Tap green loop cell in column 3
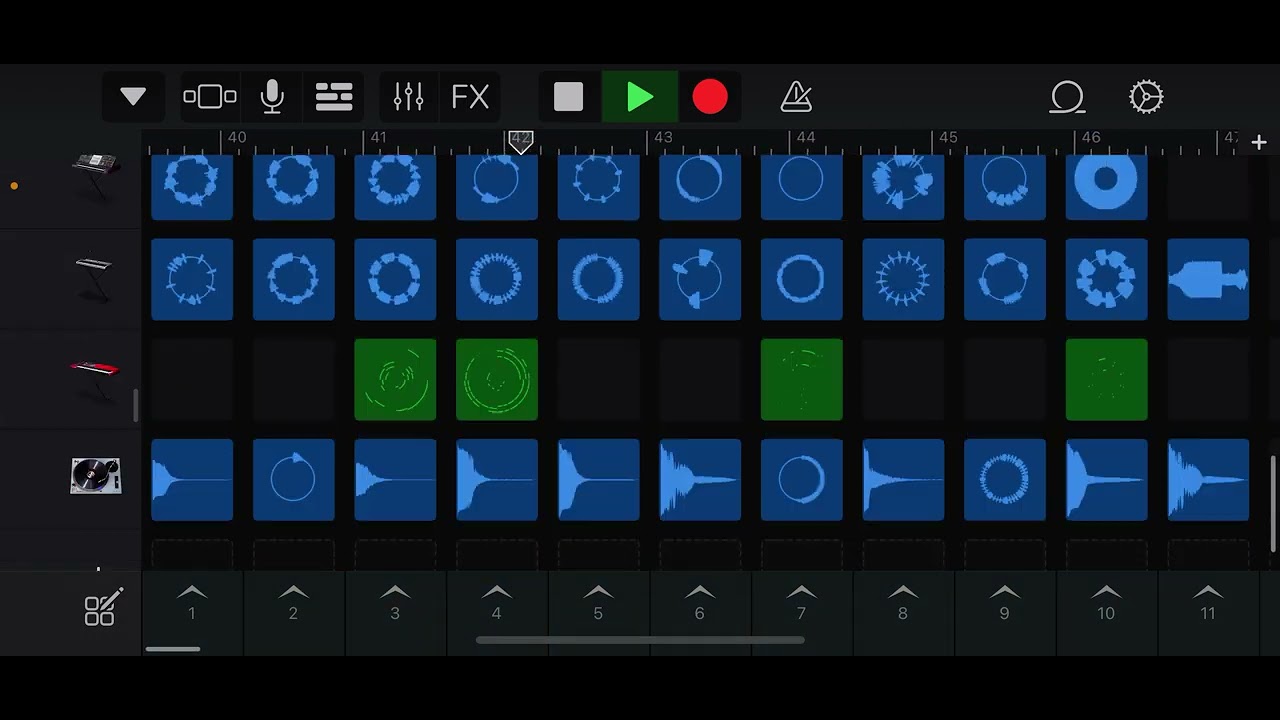Viewport: 1280px width, 720px height. click(395, 380)
